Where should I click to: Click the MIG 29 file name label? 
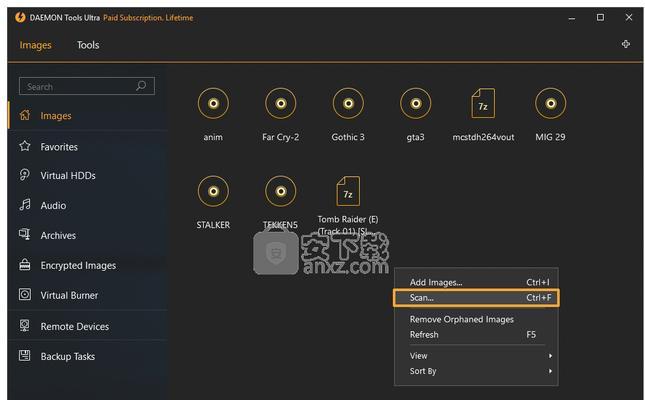[x=550, y=137]
